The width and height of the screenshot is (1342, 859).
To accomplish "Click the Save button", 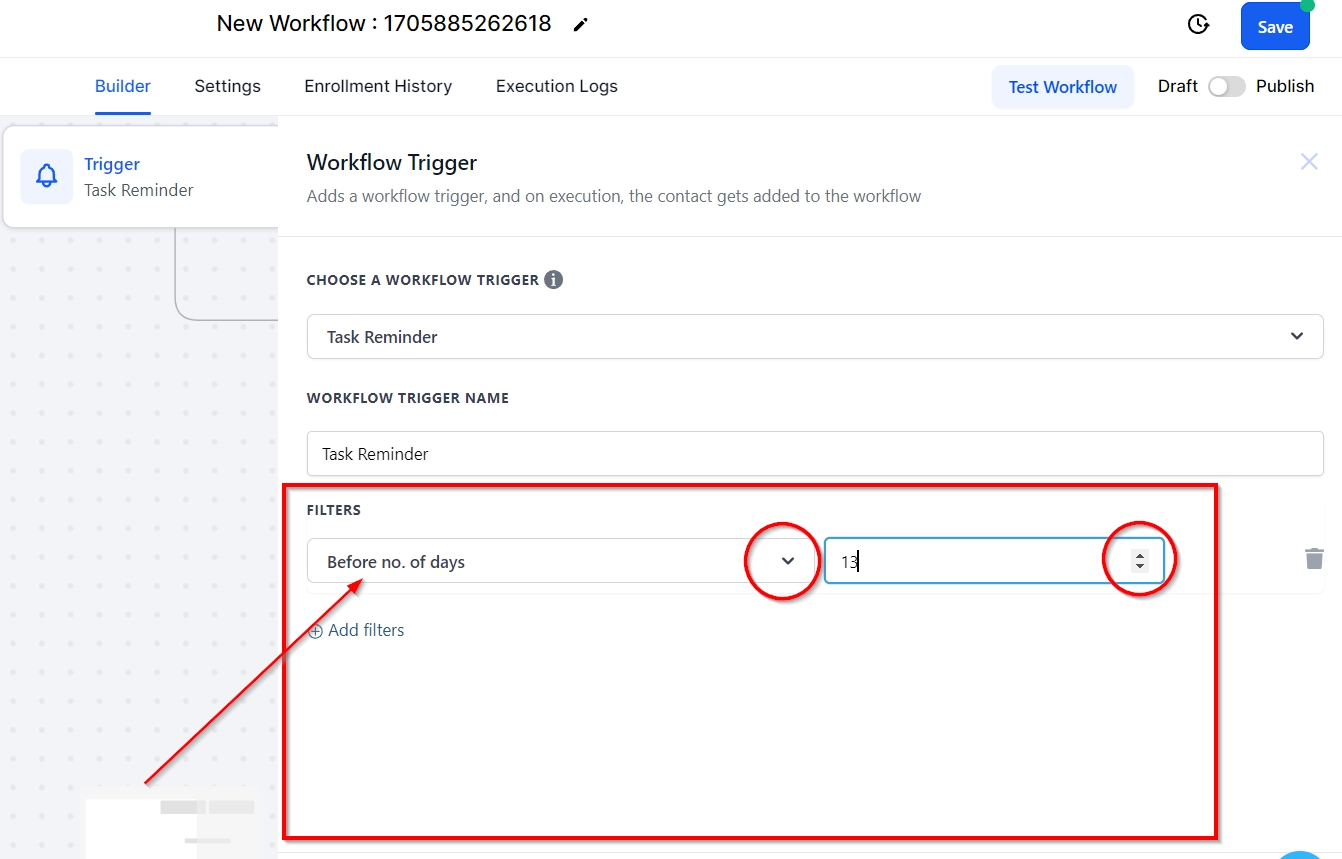I will coord(1275,27).
